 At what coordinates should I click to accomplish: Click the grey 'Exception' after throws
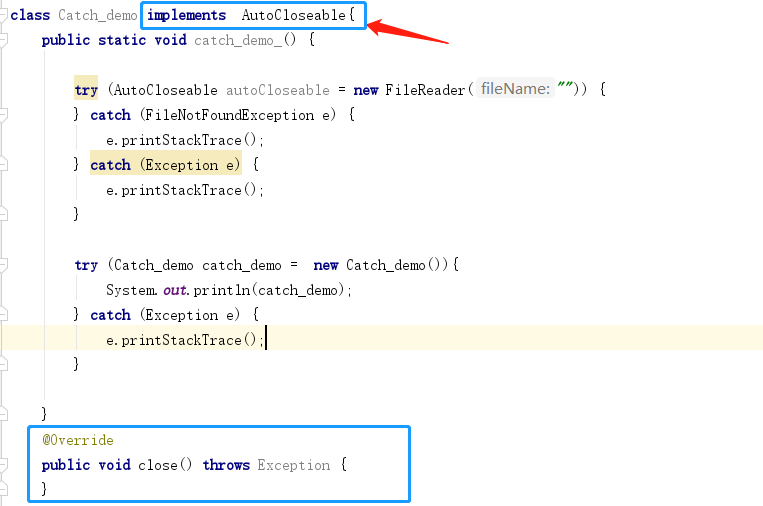coord(294,465)
